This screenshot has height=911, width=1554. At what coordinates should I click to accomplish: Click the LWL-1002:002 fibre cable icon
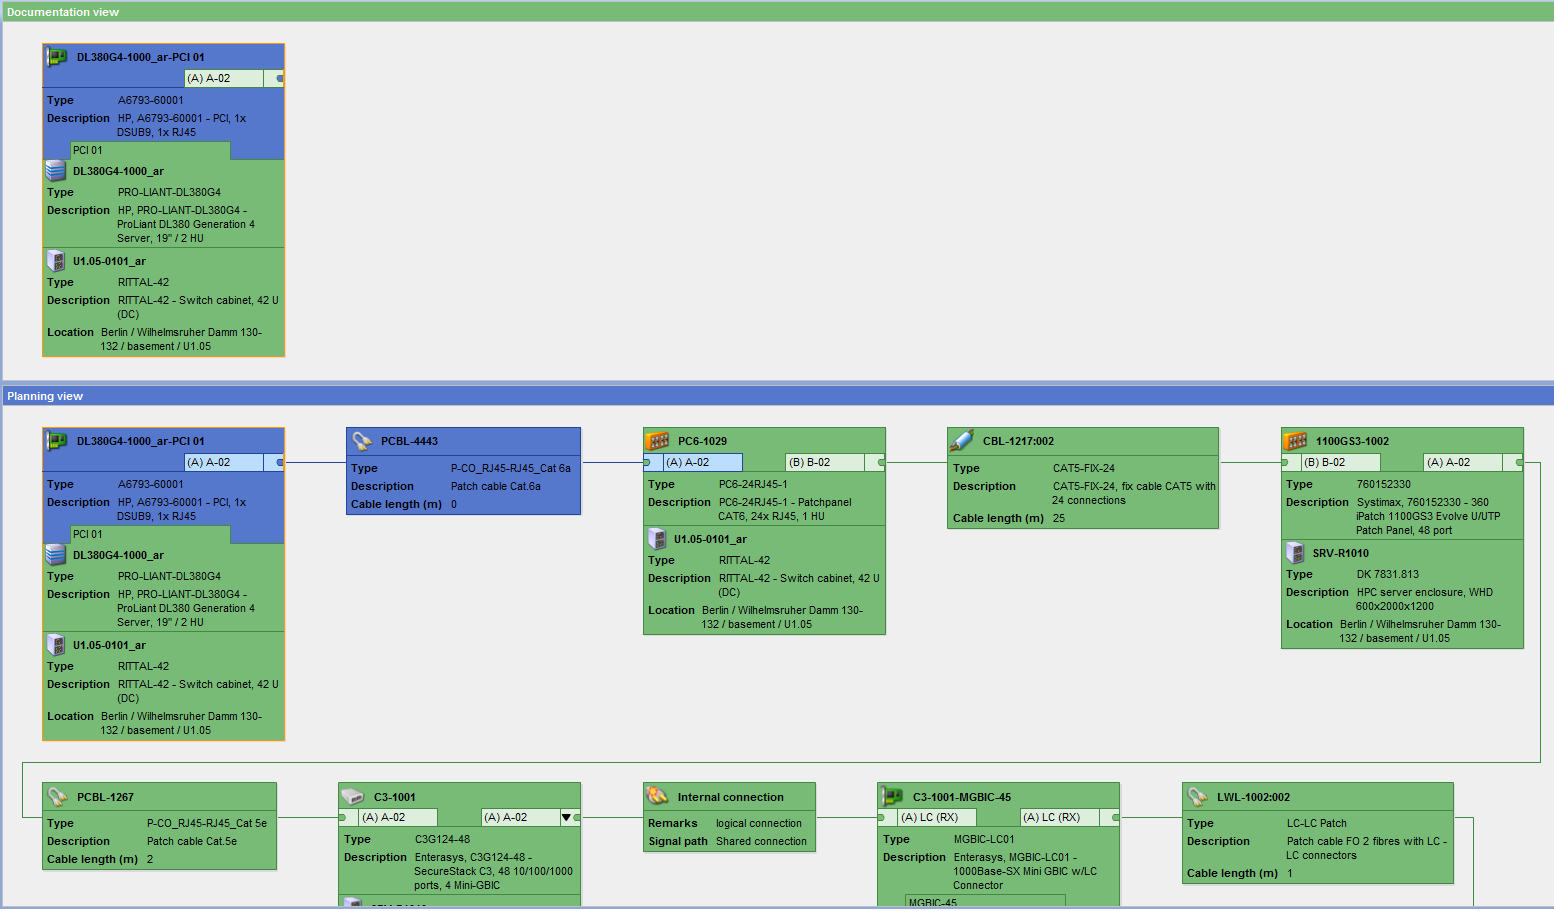click(1197, 797)
